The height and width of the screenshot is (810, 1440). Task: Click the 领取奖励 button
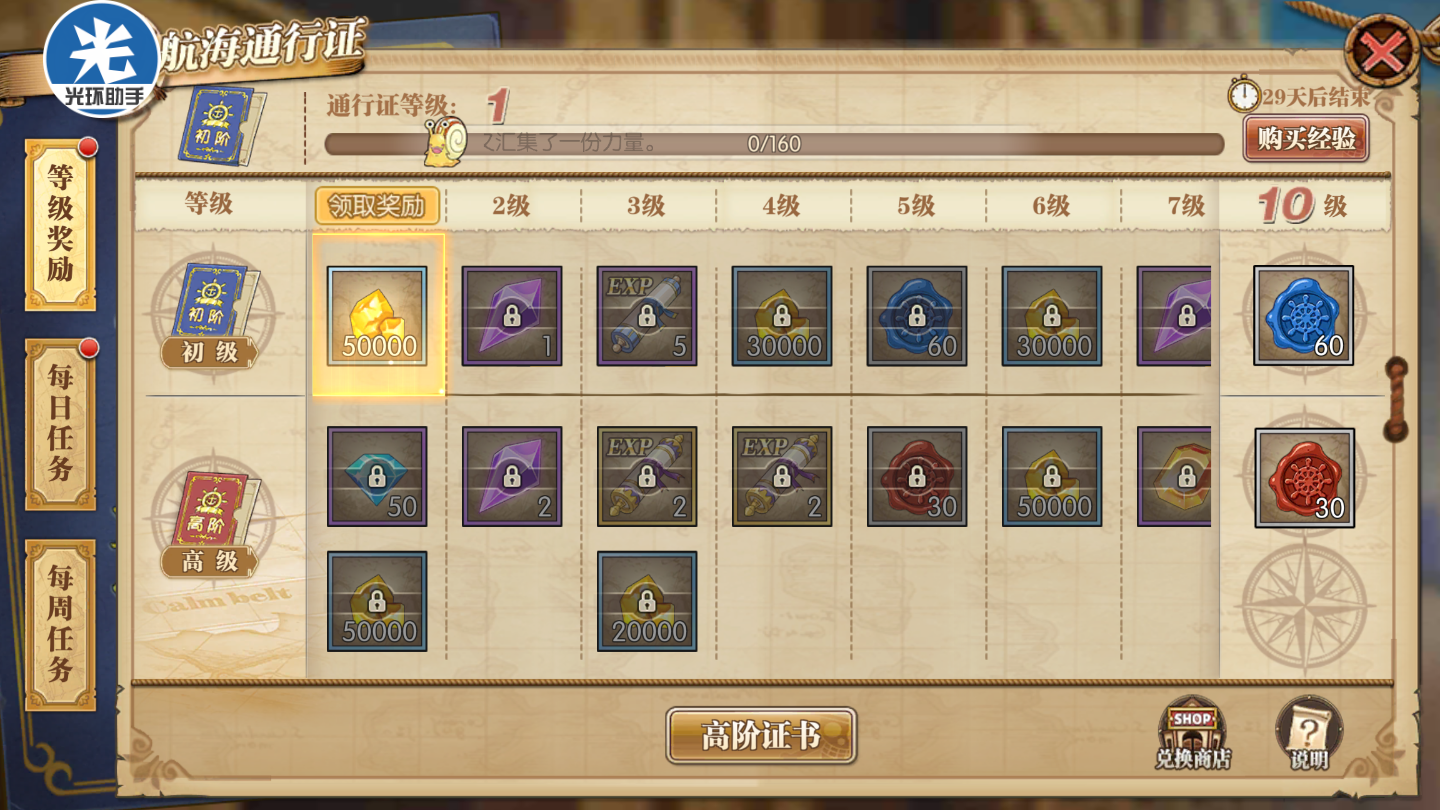(x=377, y=206)
